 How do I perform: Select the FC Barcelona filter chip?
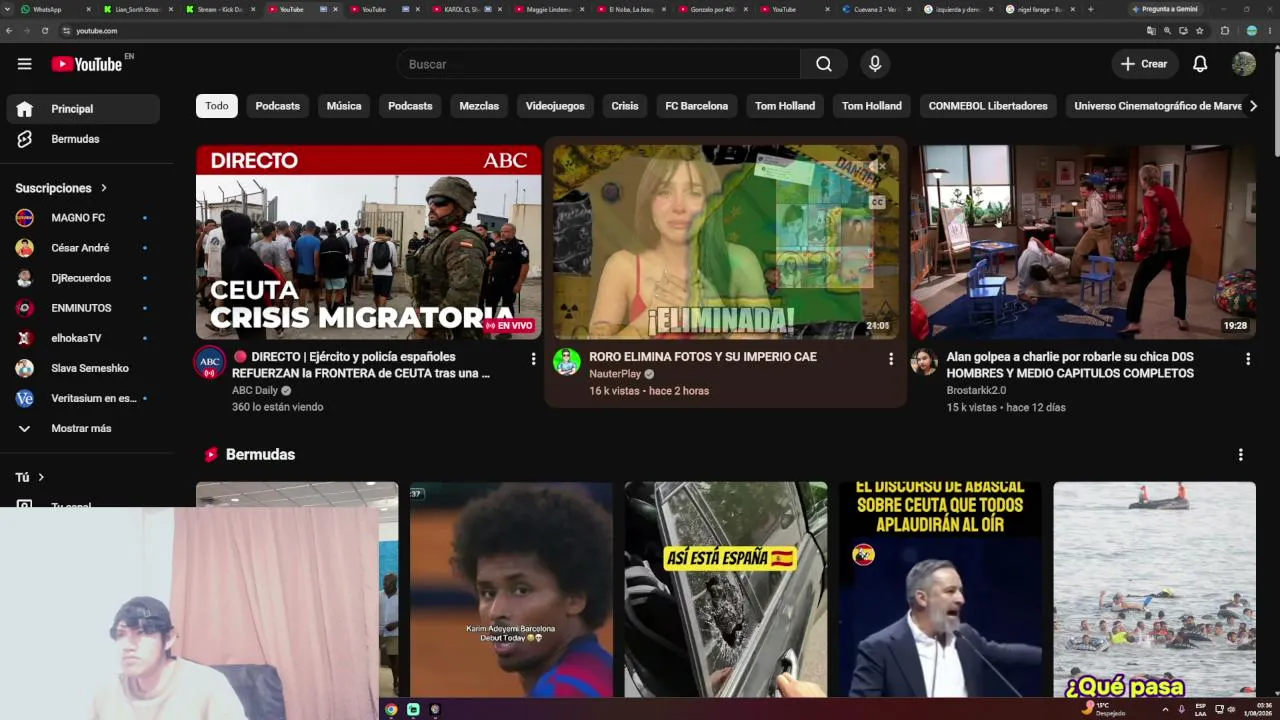tap(697, 106)
